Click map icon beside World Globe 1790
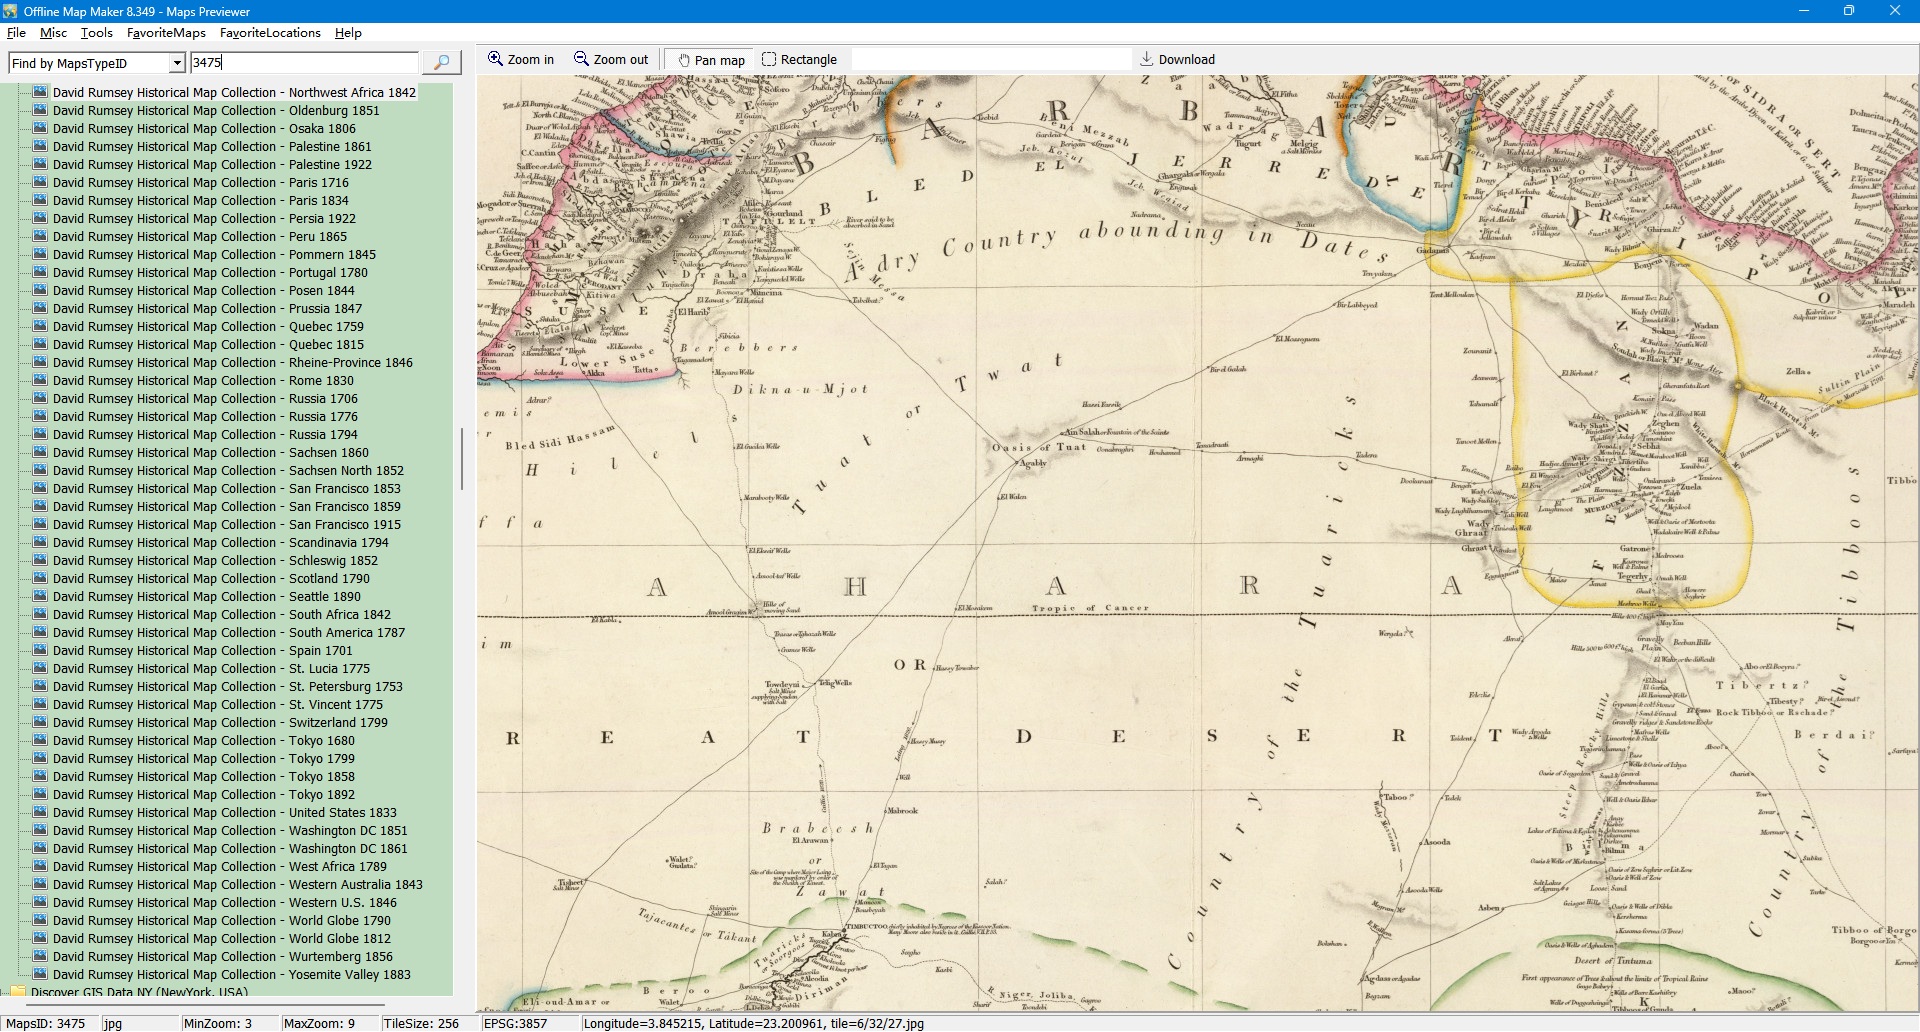Screen dimensions: 1920x1032 (40, 920)
